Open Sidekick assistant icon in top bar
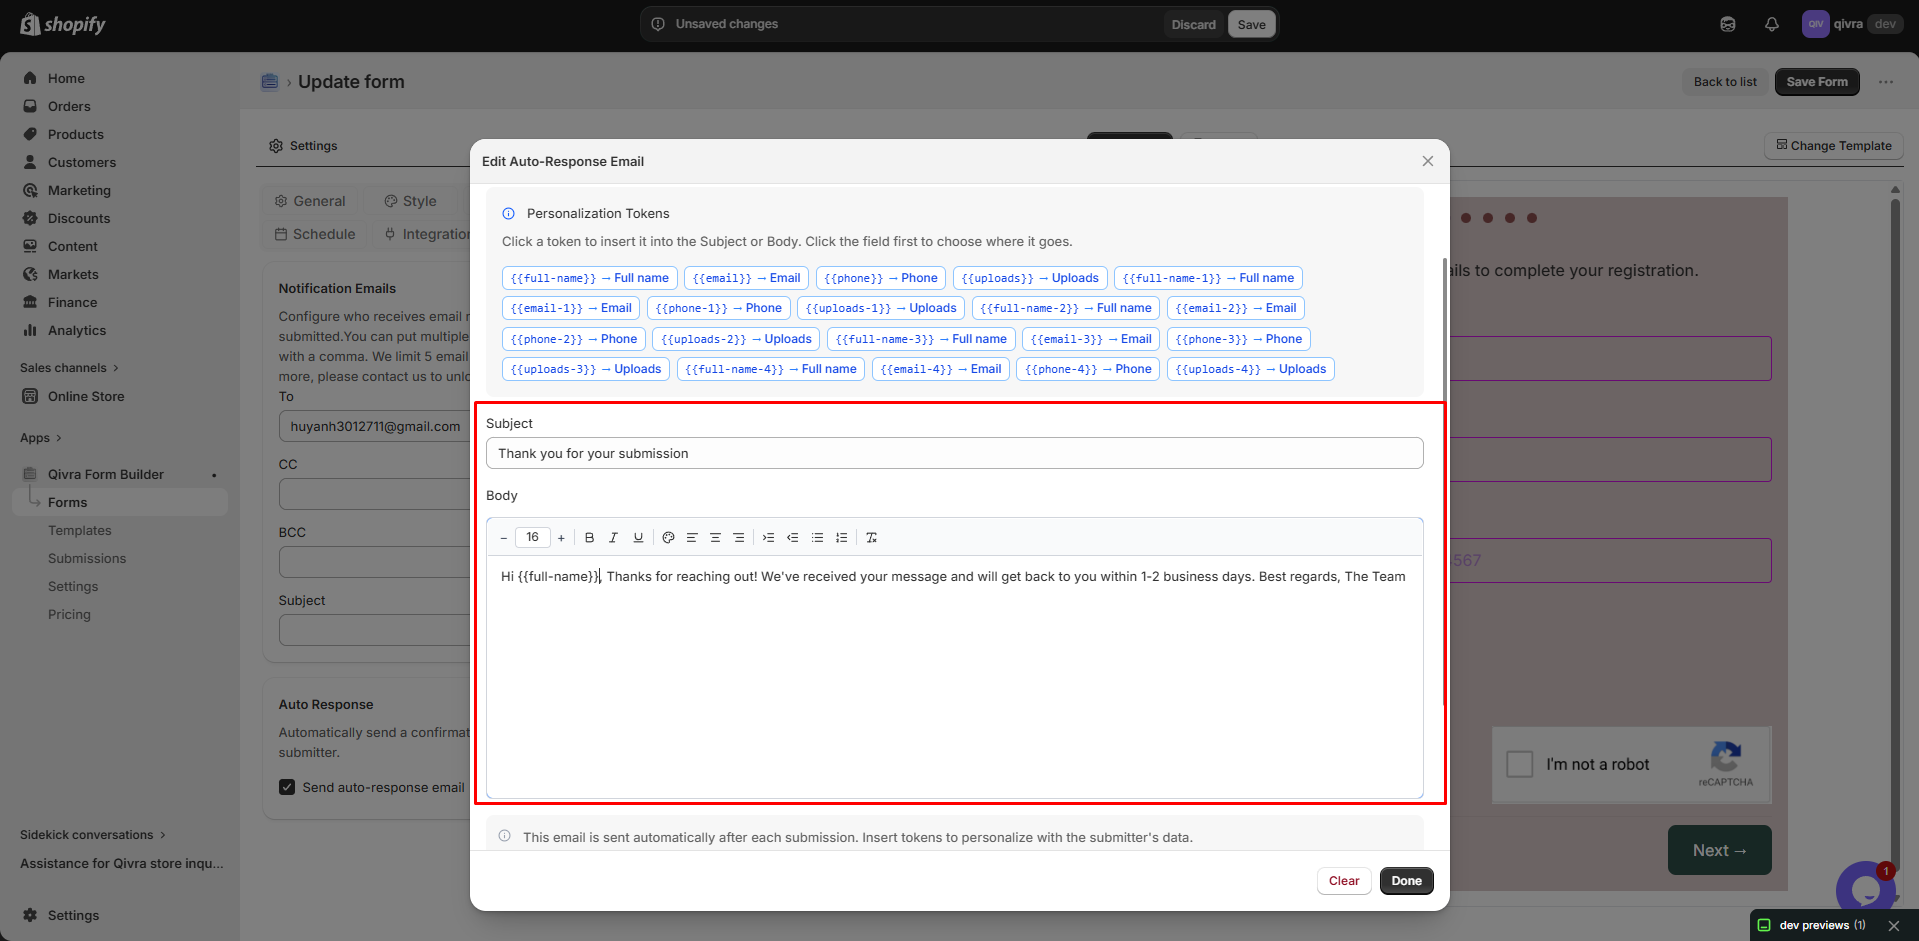The height and width of the screenshot is (941, 1919). [1728, 24]
